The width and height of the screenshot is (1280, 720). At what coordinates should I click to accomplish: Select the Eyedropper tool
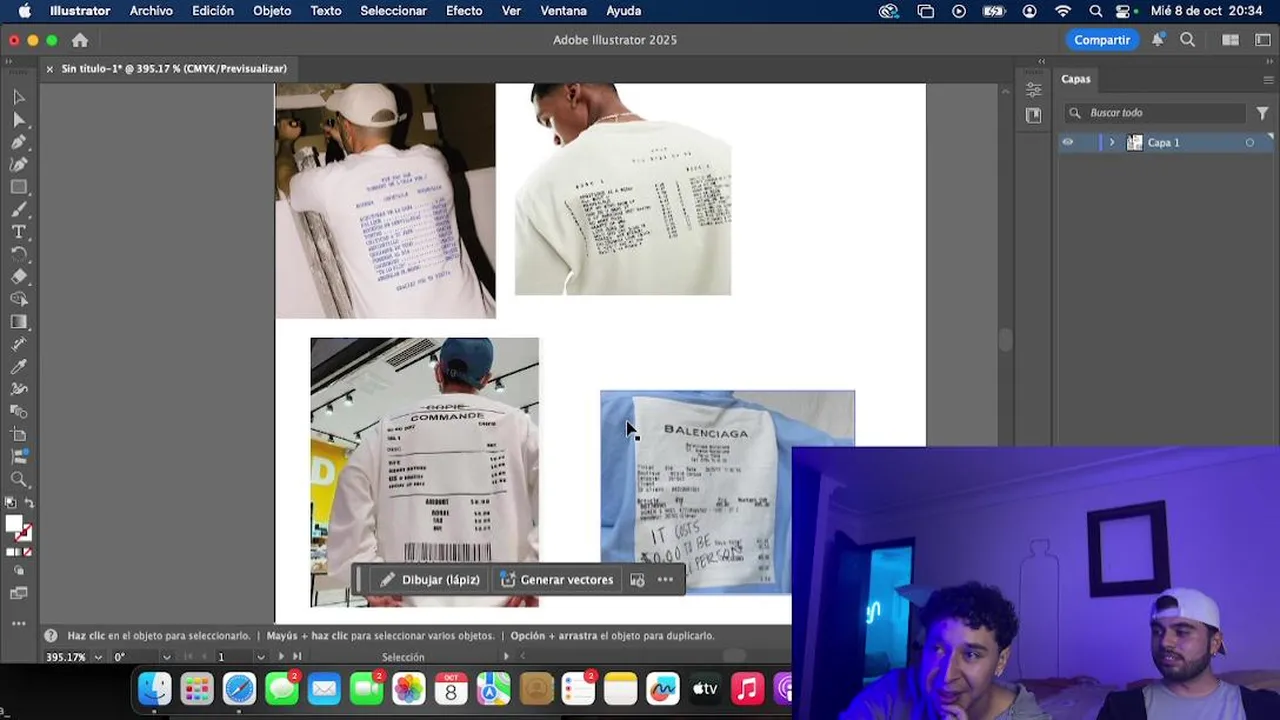tap(18, 367)
